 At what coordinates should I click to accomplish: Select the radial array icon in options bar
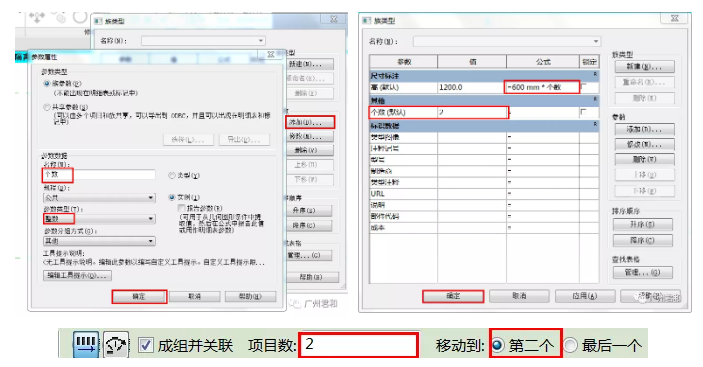coord(116,344)
